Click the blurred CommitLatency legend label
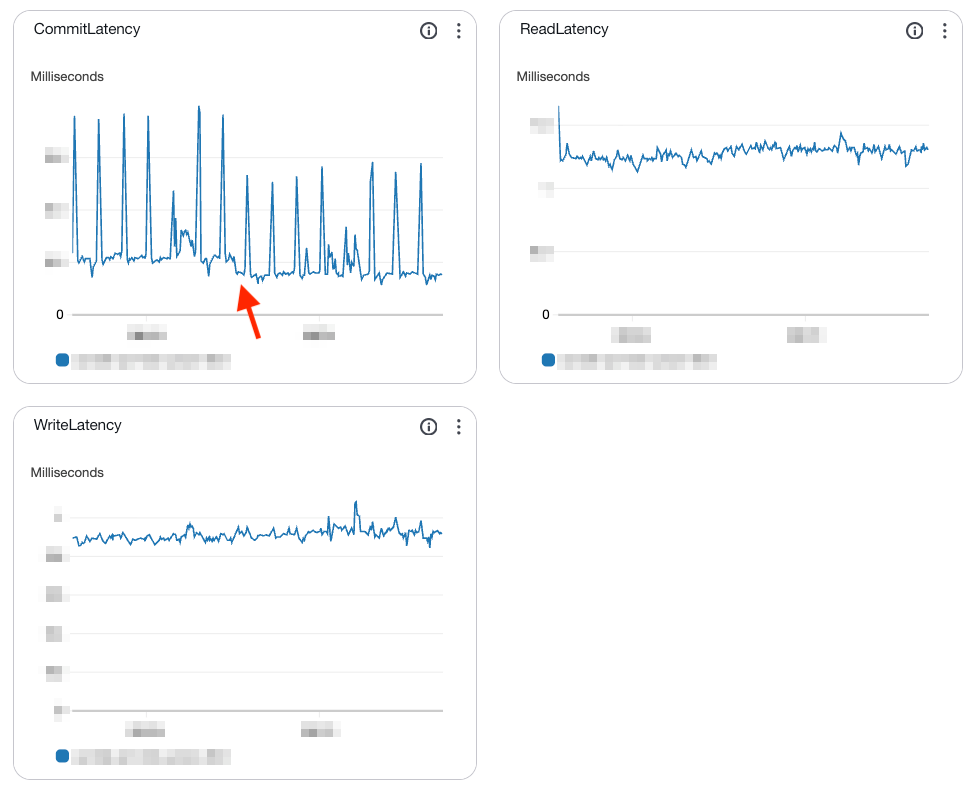This screenshot has height=791, width=972. (x=151, y=361)
